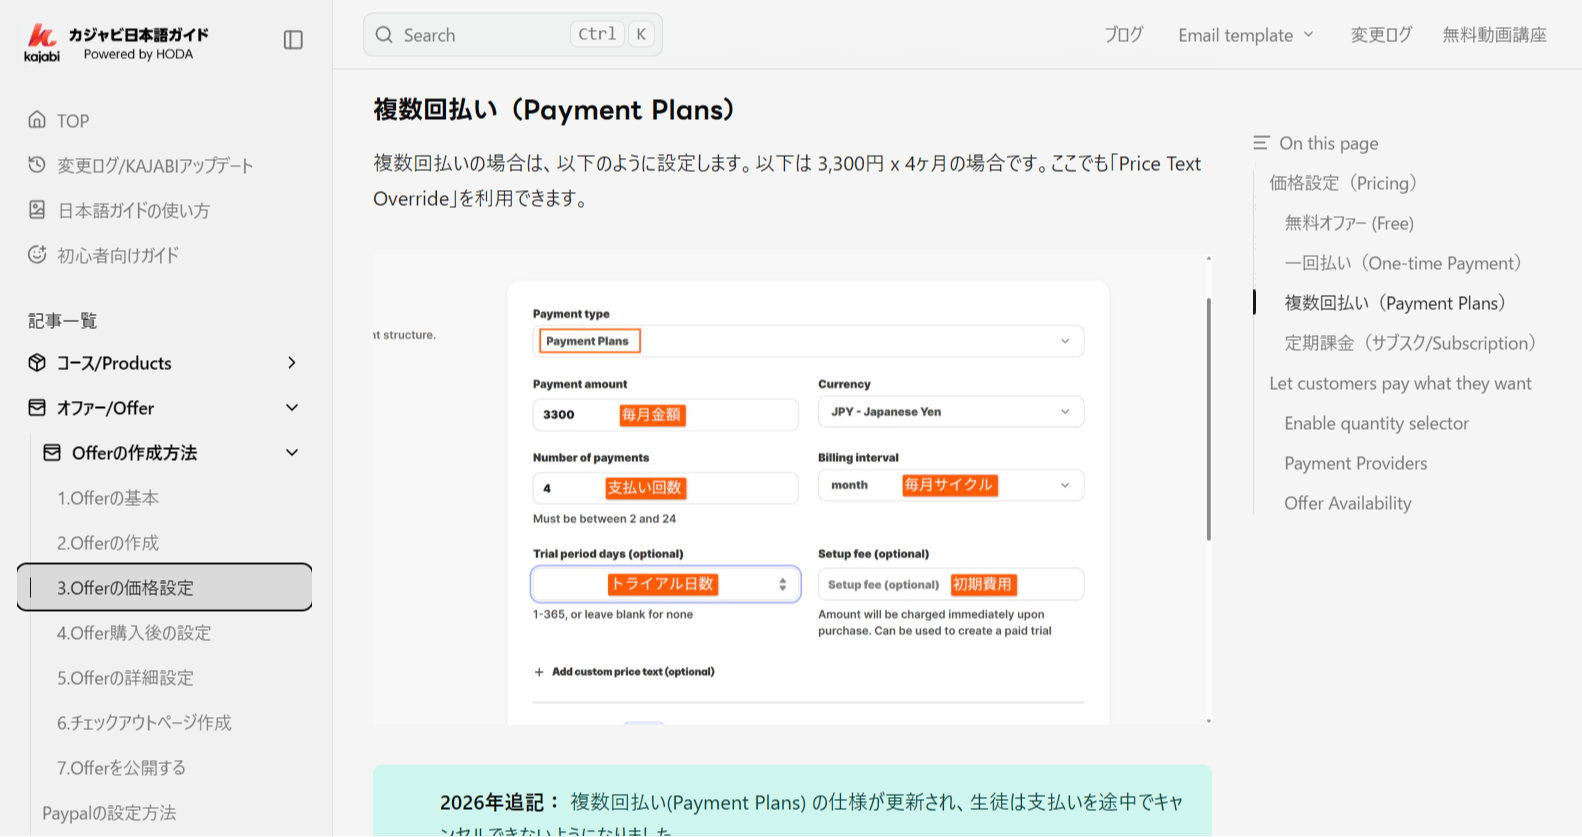Click the TOP home icon
Viewport: 1582px width, 837px height.
point(37,120)
